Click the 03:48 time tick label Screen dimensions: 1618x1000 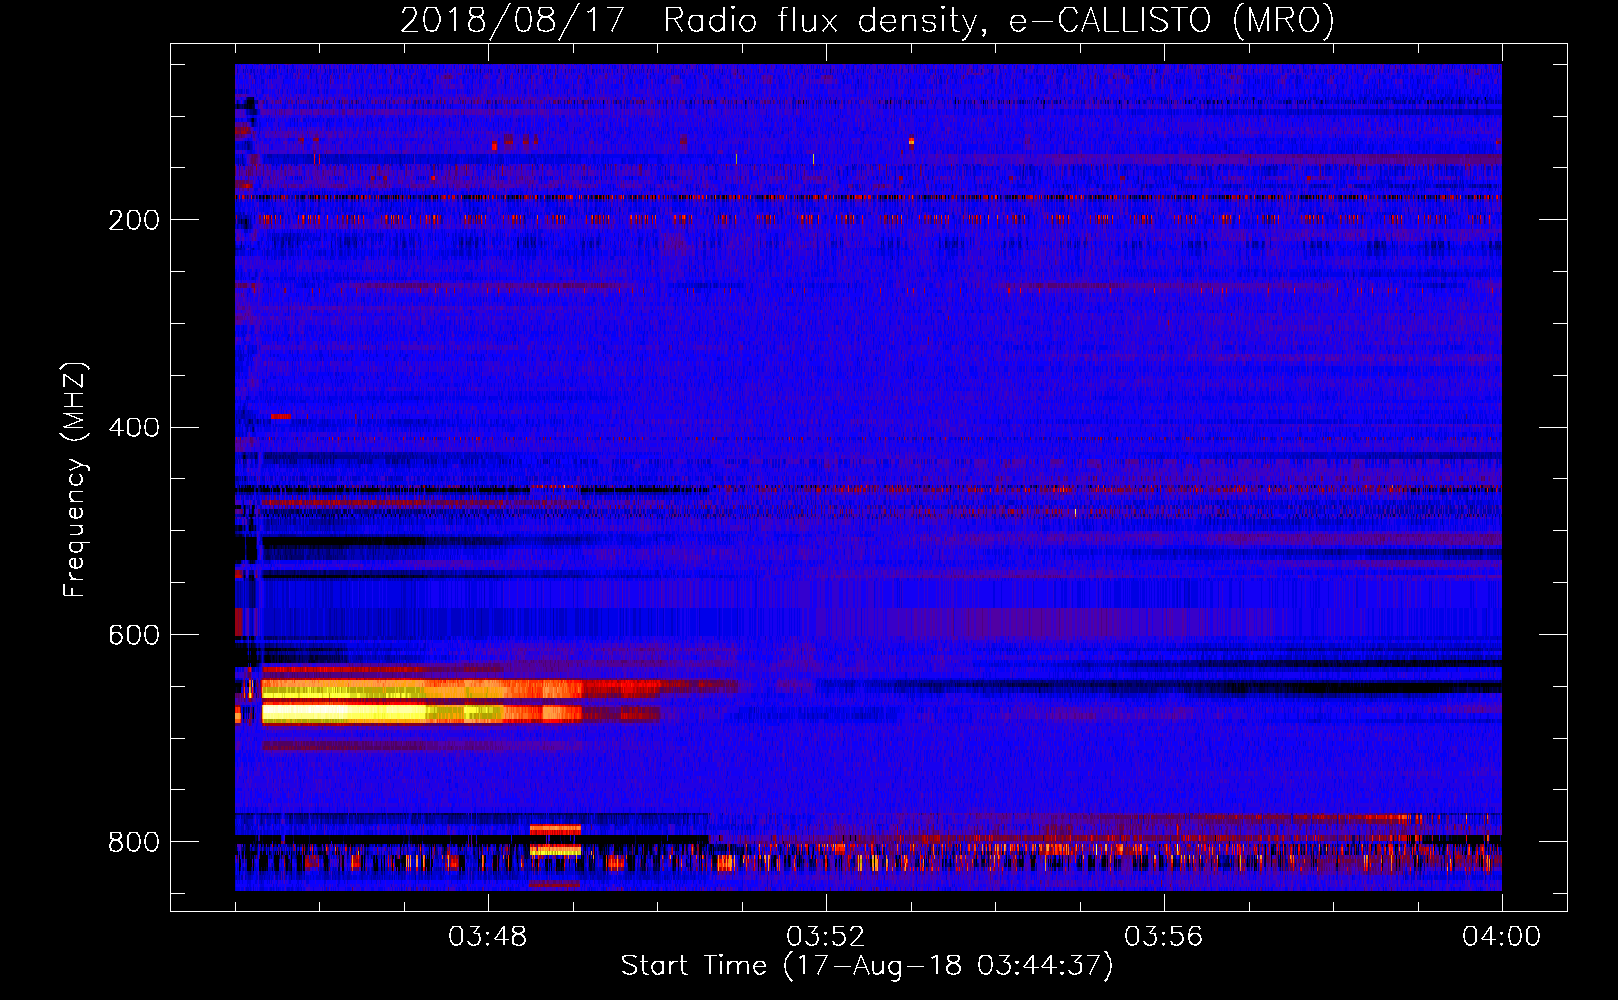coord(488,937)
